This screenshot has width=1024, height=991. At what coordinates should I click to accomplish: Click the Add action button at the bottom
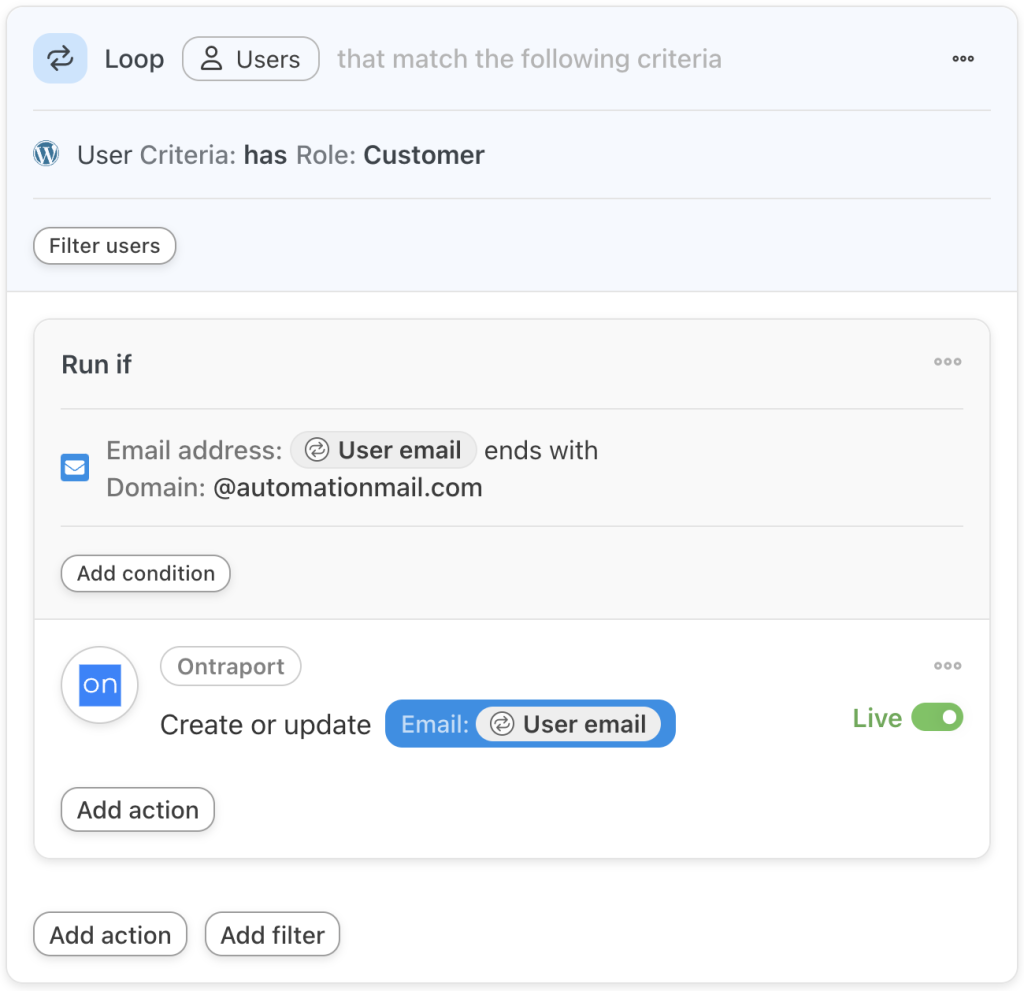click(110, 934)
